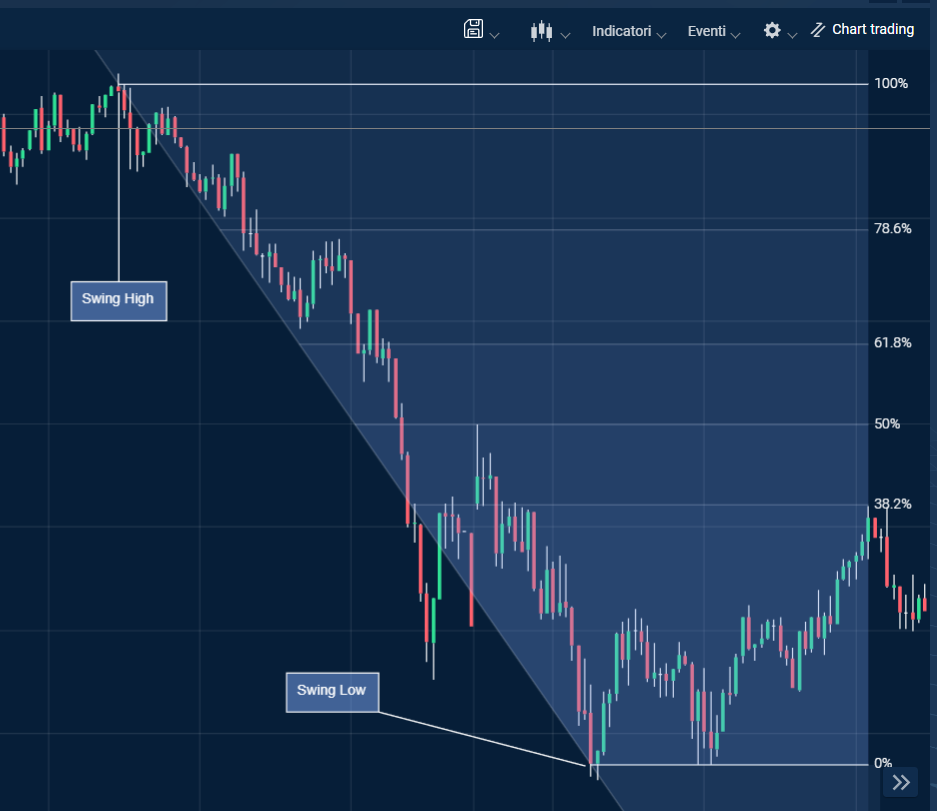This screenshot has height=811, width=937.
Task: Select the Swing Low annotation label
Action: tap(332, 692)
